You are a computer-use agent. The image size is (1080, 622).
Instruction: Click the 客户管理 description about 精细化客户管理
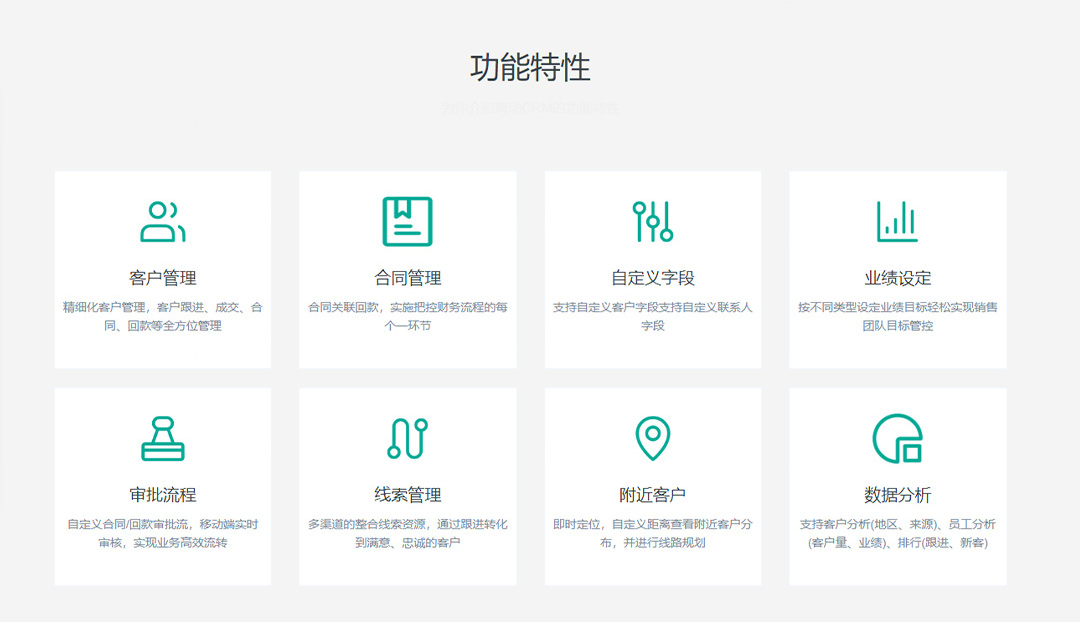[x=163, y=316]
